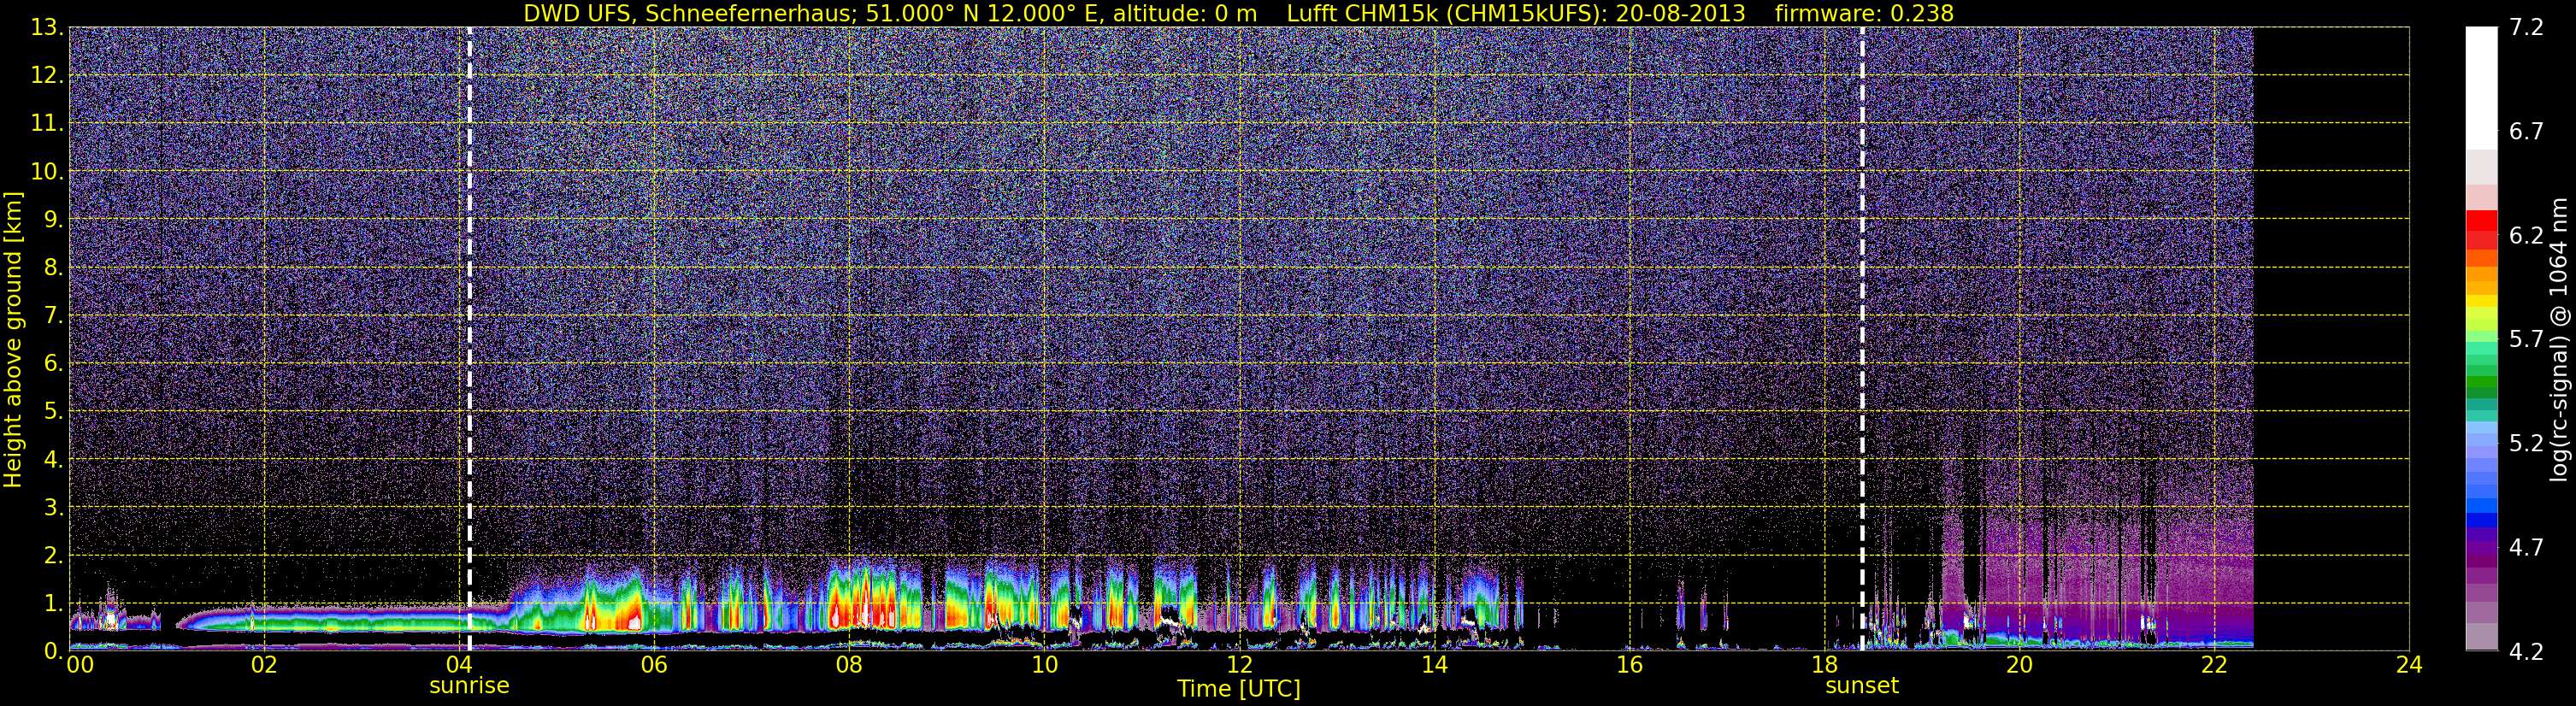Click the 'sunrise' label below the axis
This screenshot has width=2576, height=706.
(x=469, y=686)
